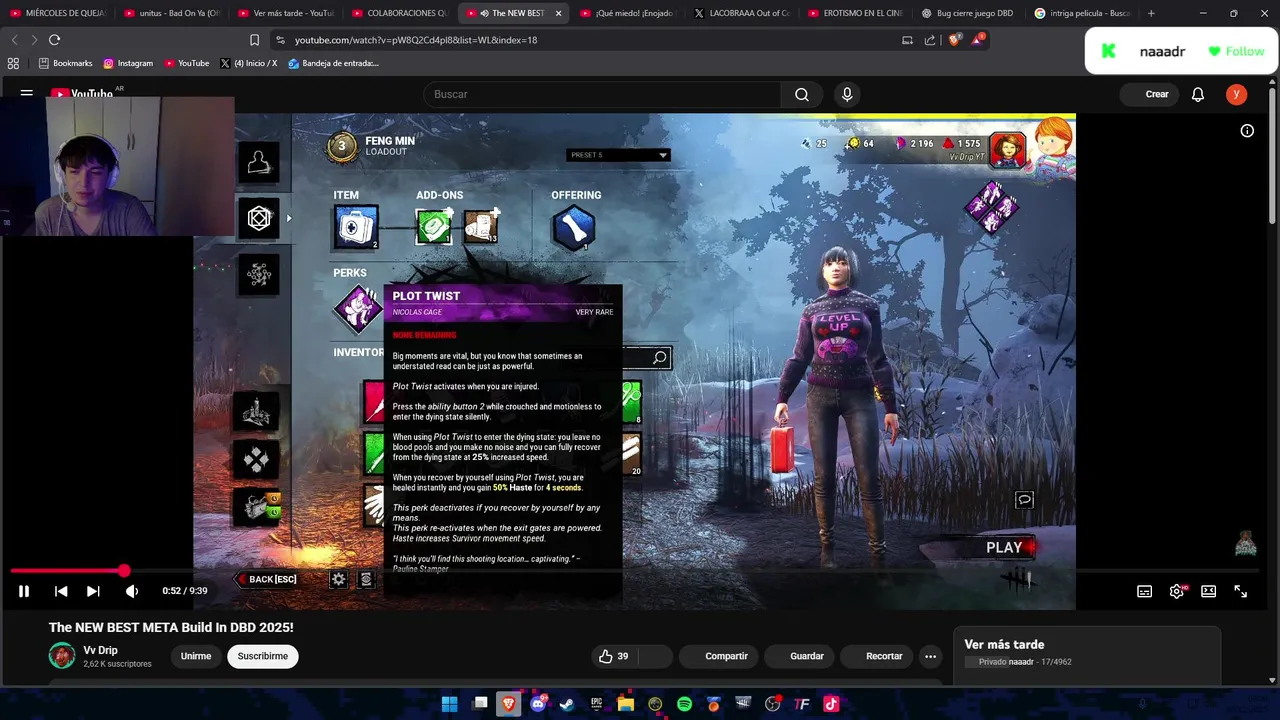1280x720 pixels.
Task: Open the account avatar menu
Action: tap(1237, 94)
